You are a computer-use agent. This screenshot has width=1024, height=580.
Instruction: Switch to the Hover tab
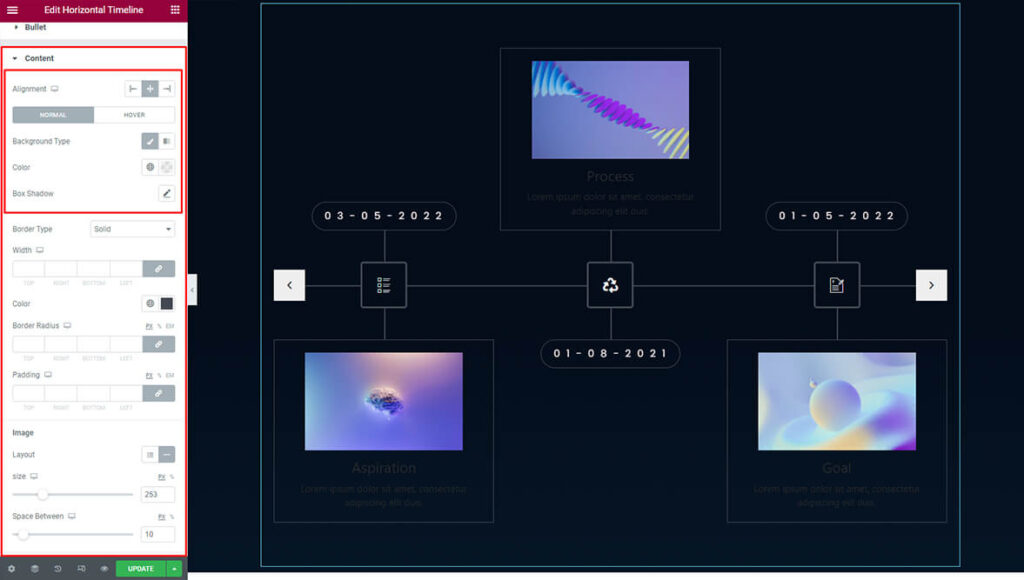134,115
